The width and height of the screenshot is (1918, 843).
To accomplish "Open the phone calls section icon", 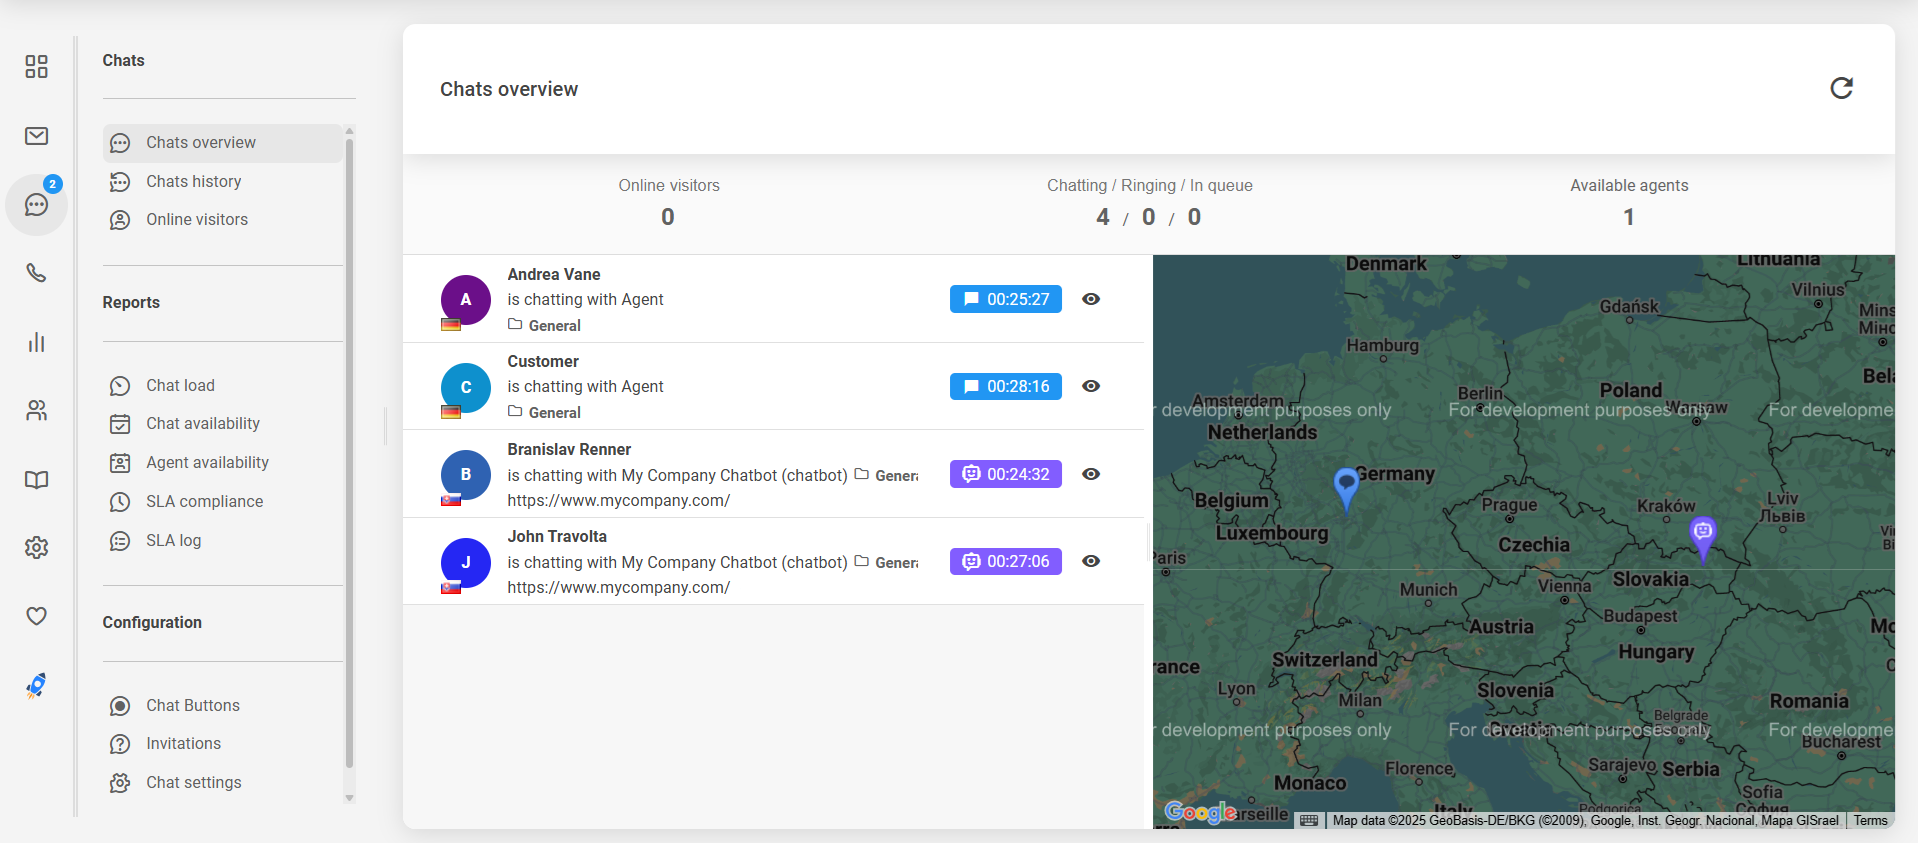I will click(37, 273).
